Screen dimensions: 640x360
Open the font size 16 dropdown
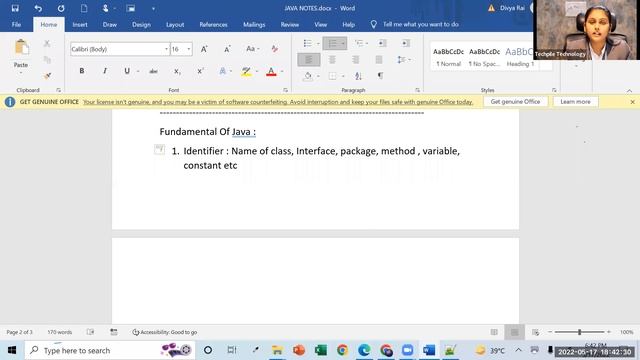pyautogui.click(x=189, y=49)
